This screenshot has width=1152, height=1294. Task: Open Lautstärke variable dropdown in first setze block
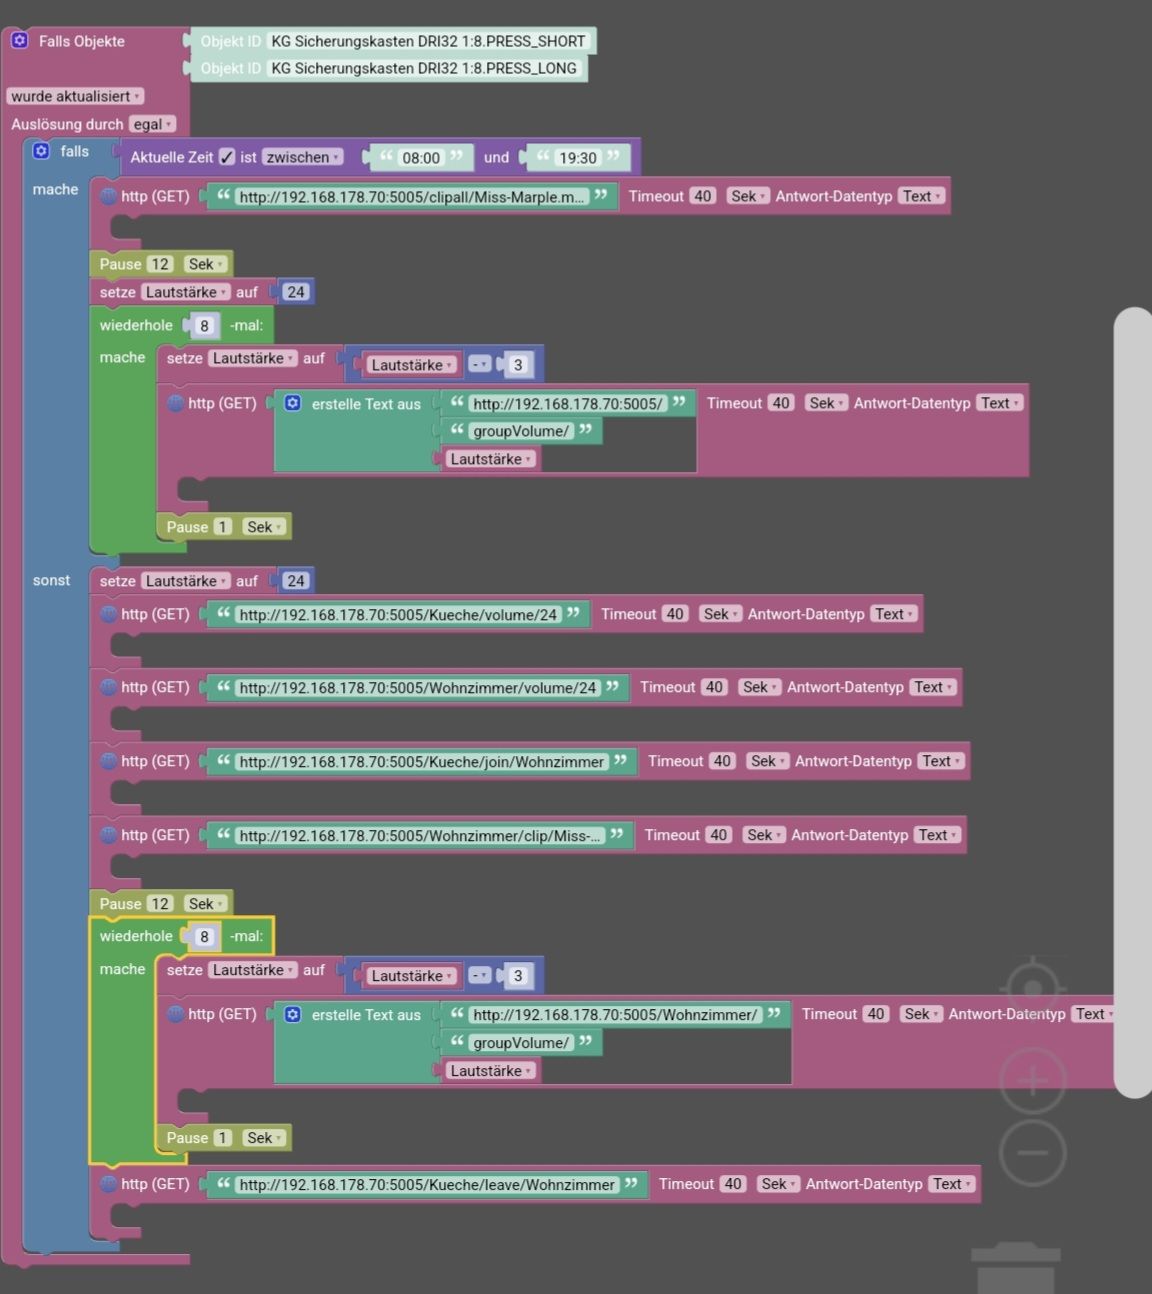[x=186, y=292]
